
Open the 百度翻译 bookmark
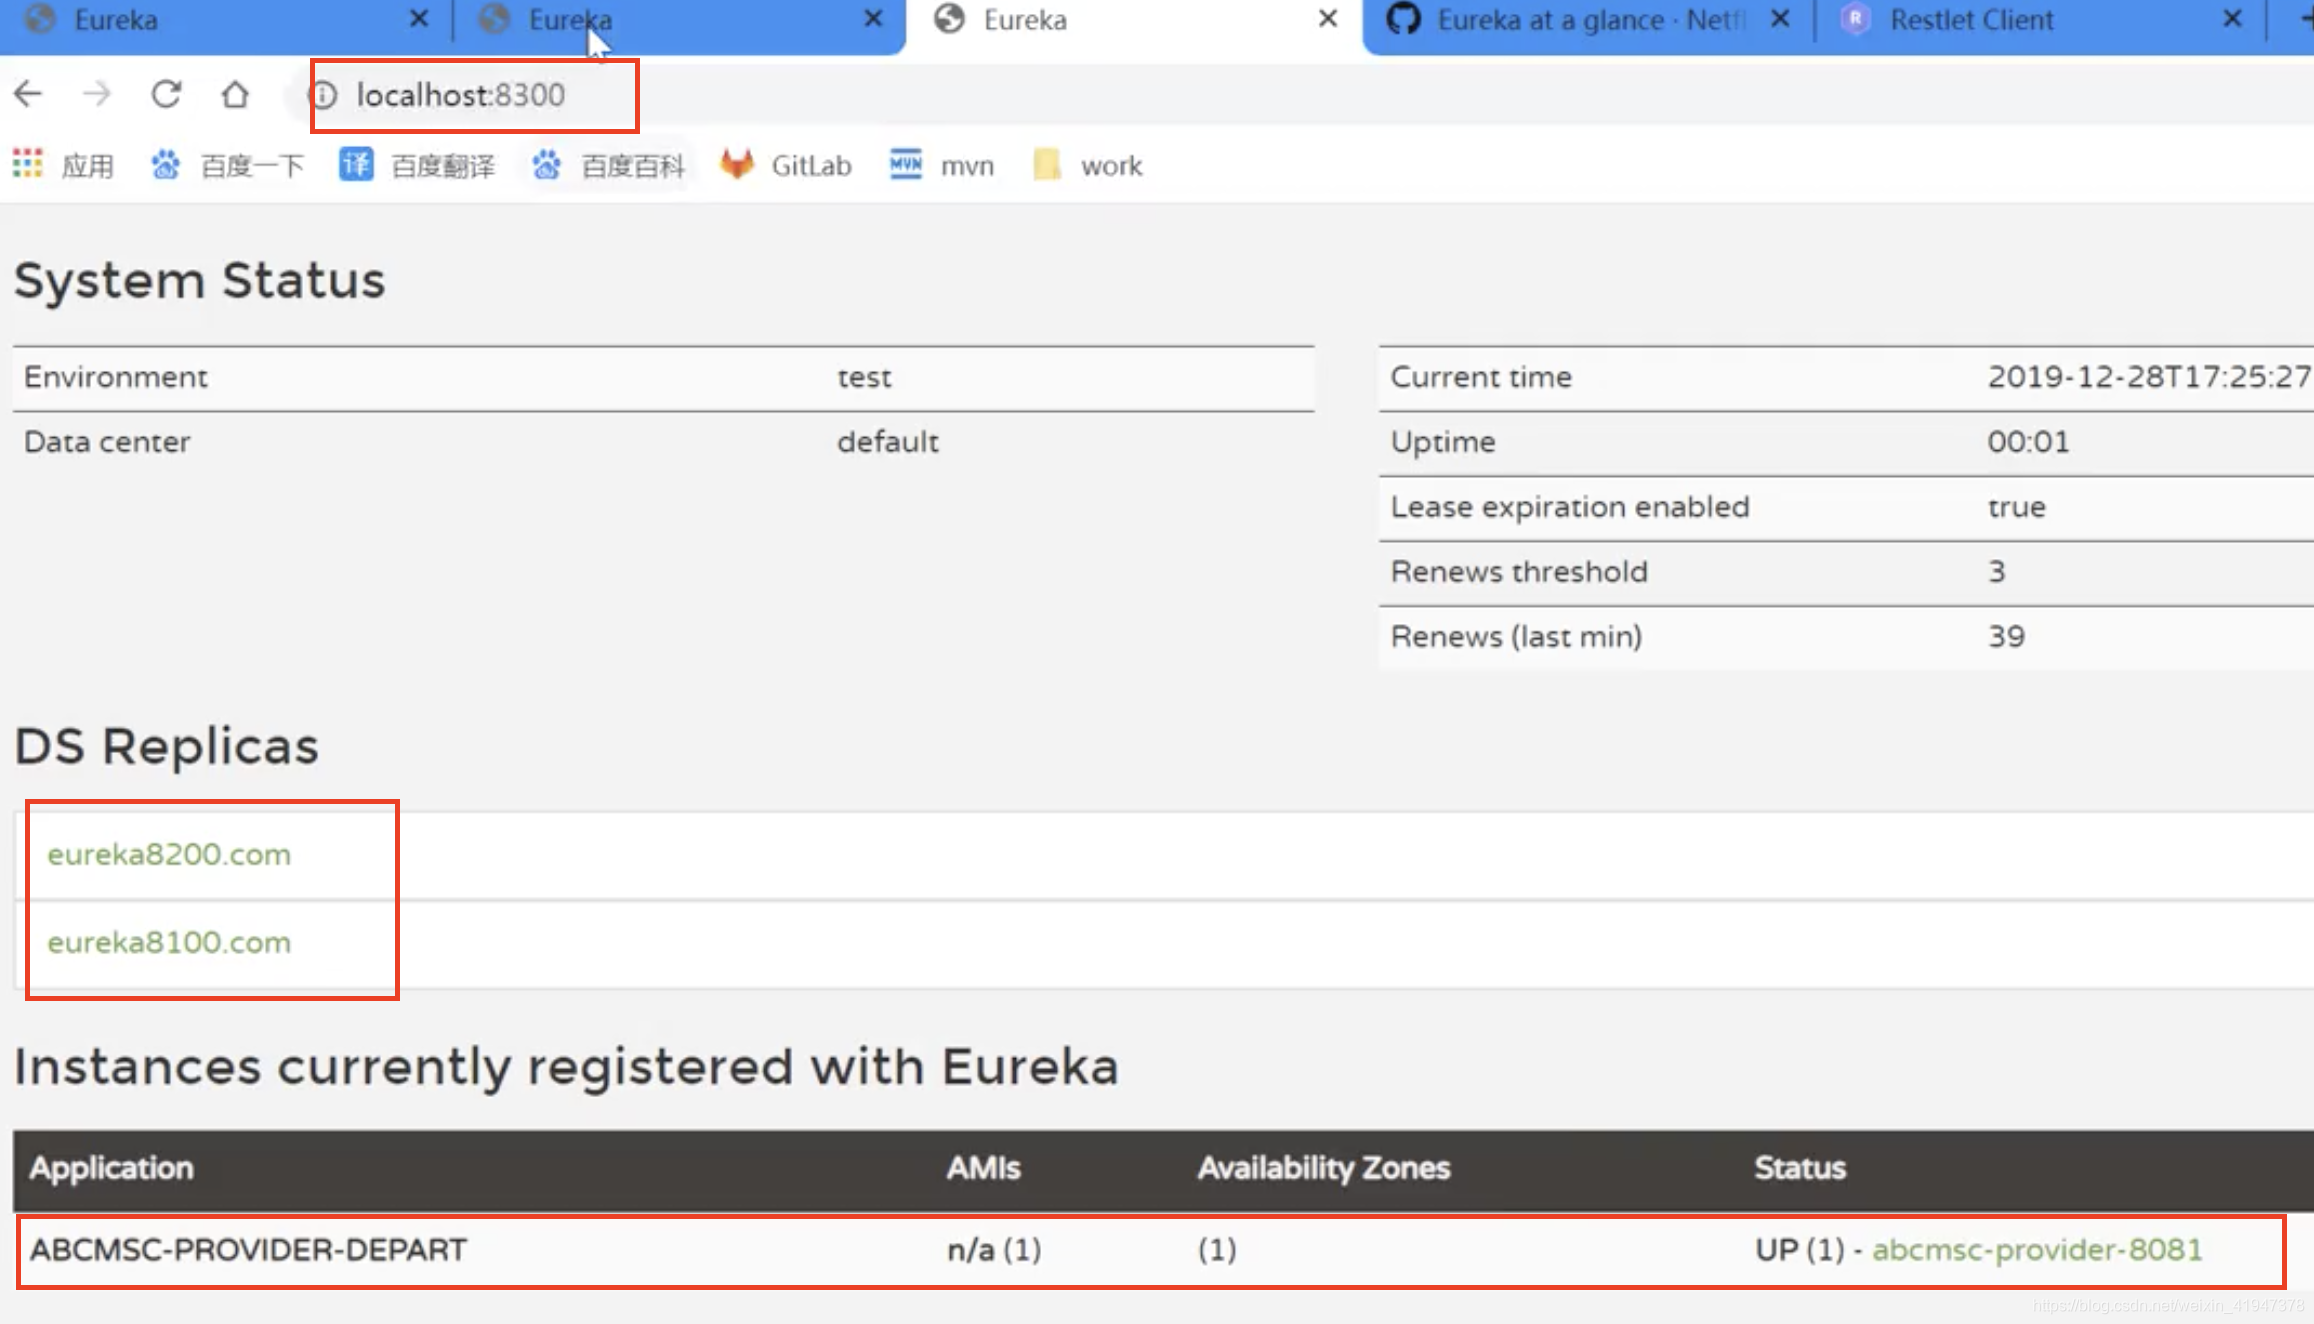tap(417, 165)
